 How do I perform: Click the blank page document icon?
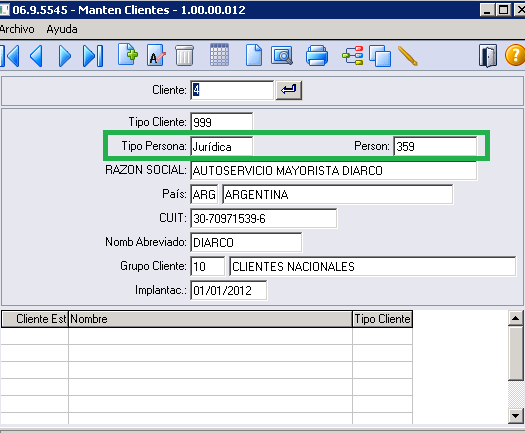click(x=254, y=55)
